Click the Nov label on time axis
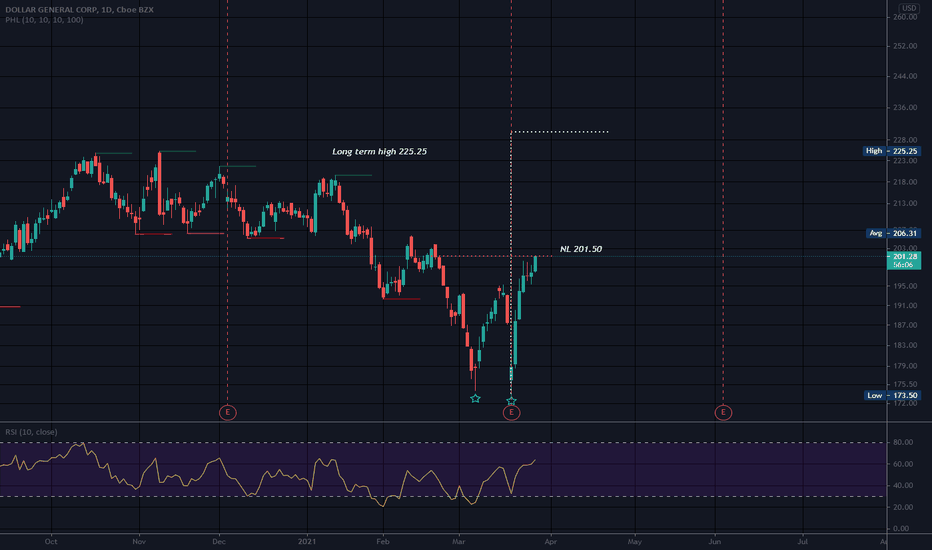The width and height of the screenshot is (932, 550). [x=139, y=542]
